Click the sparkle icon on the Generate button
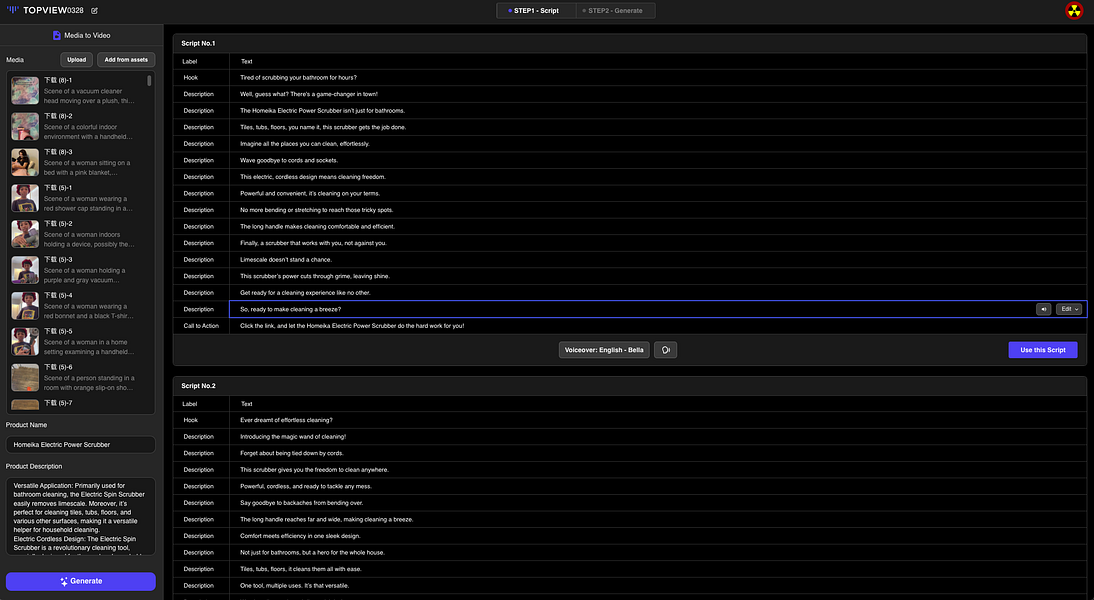This screenshot has height=600, width=1094. (x=63, y=580)
